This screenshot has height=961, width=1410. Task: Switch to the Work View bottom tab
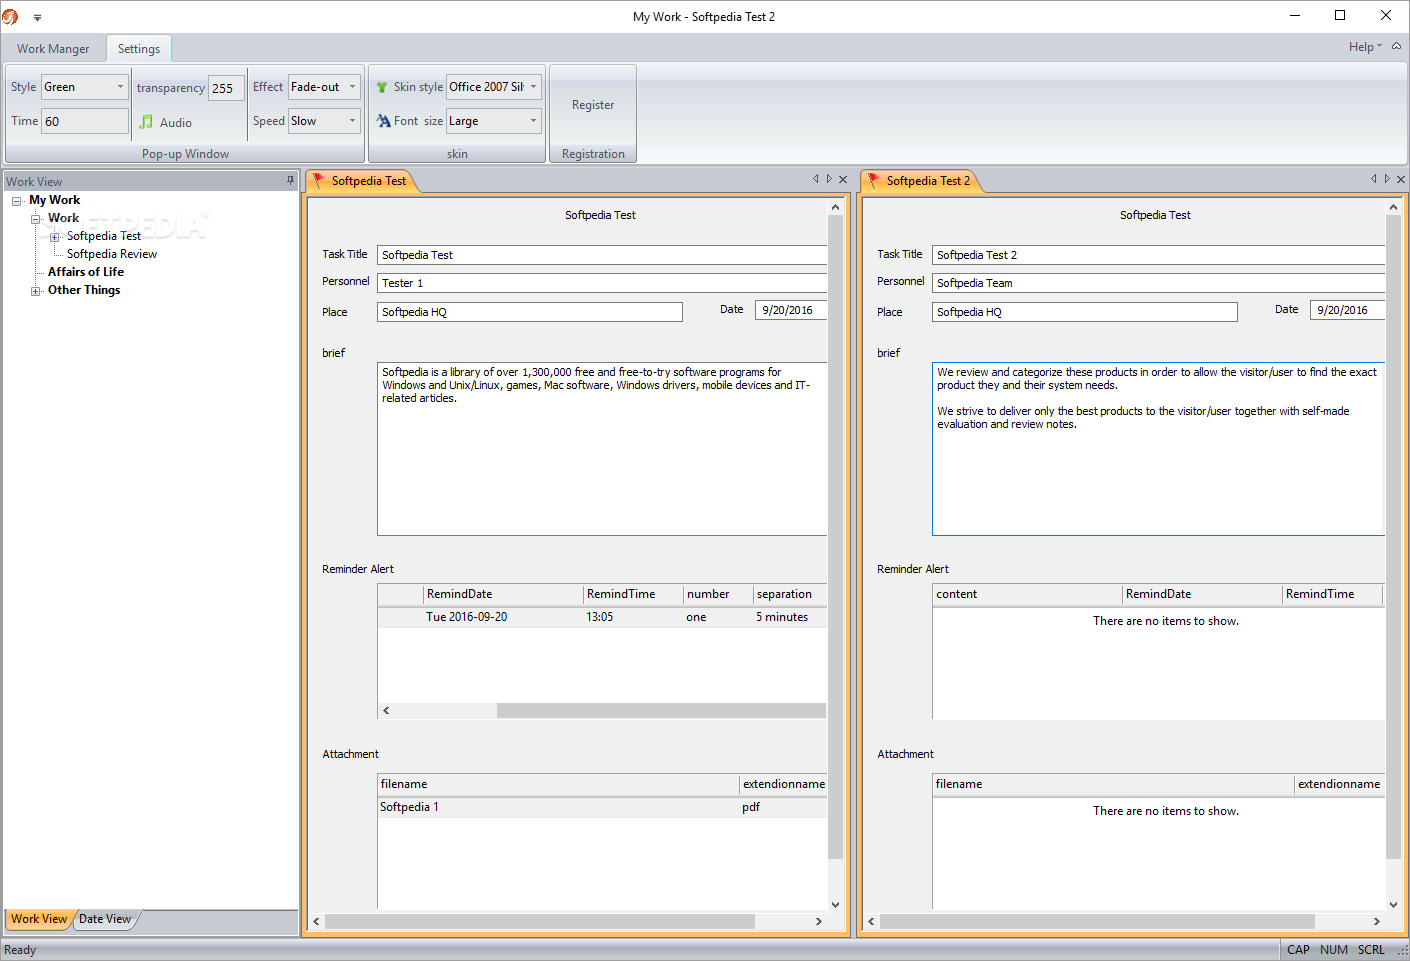point(39,919)
